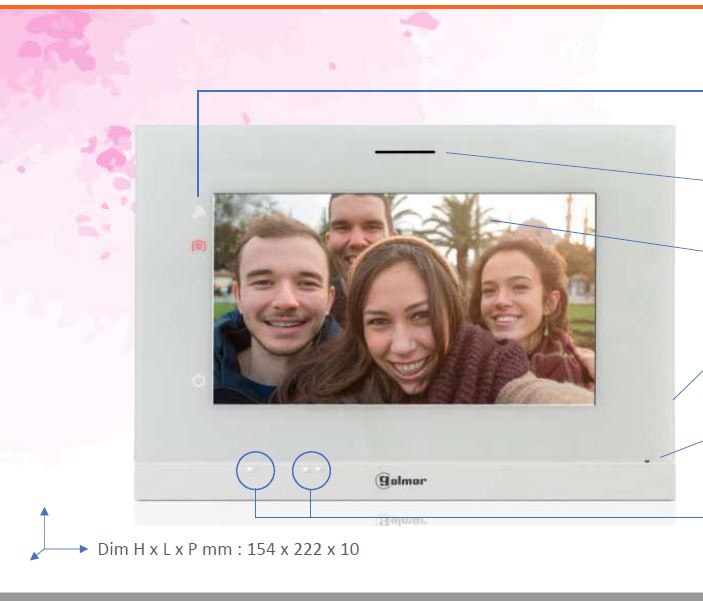Screen dimensions: 703x601
Task: Tap the double-dot button on the monitor base
Action: click(x=311, y=470)
